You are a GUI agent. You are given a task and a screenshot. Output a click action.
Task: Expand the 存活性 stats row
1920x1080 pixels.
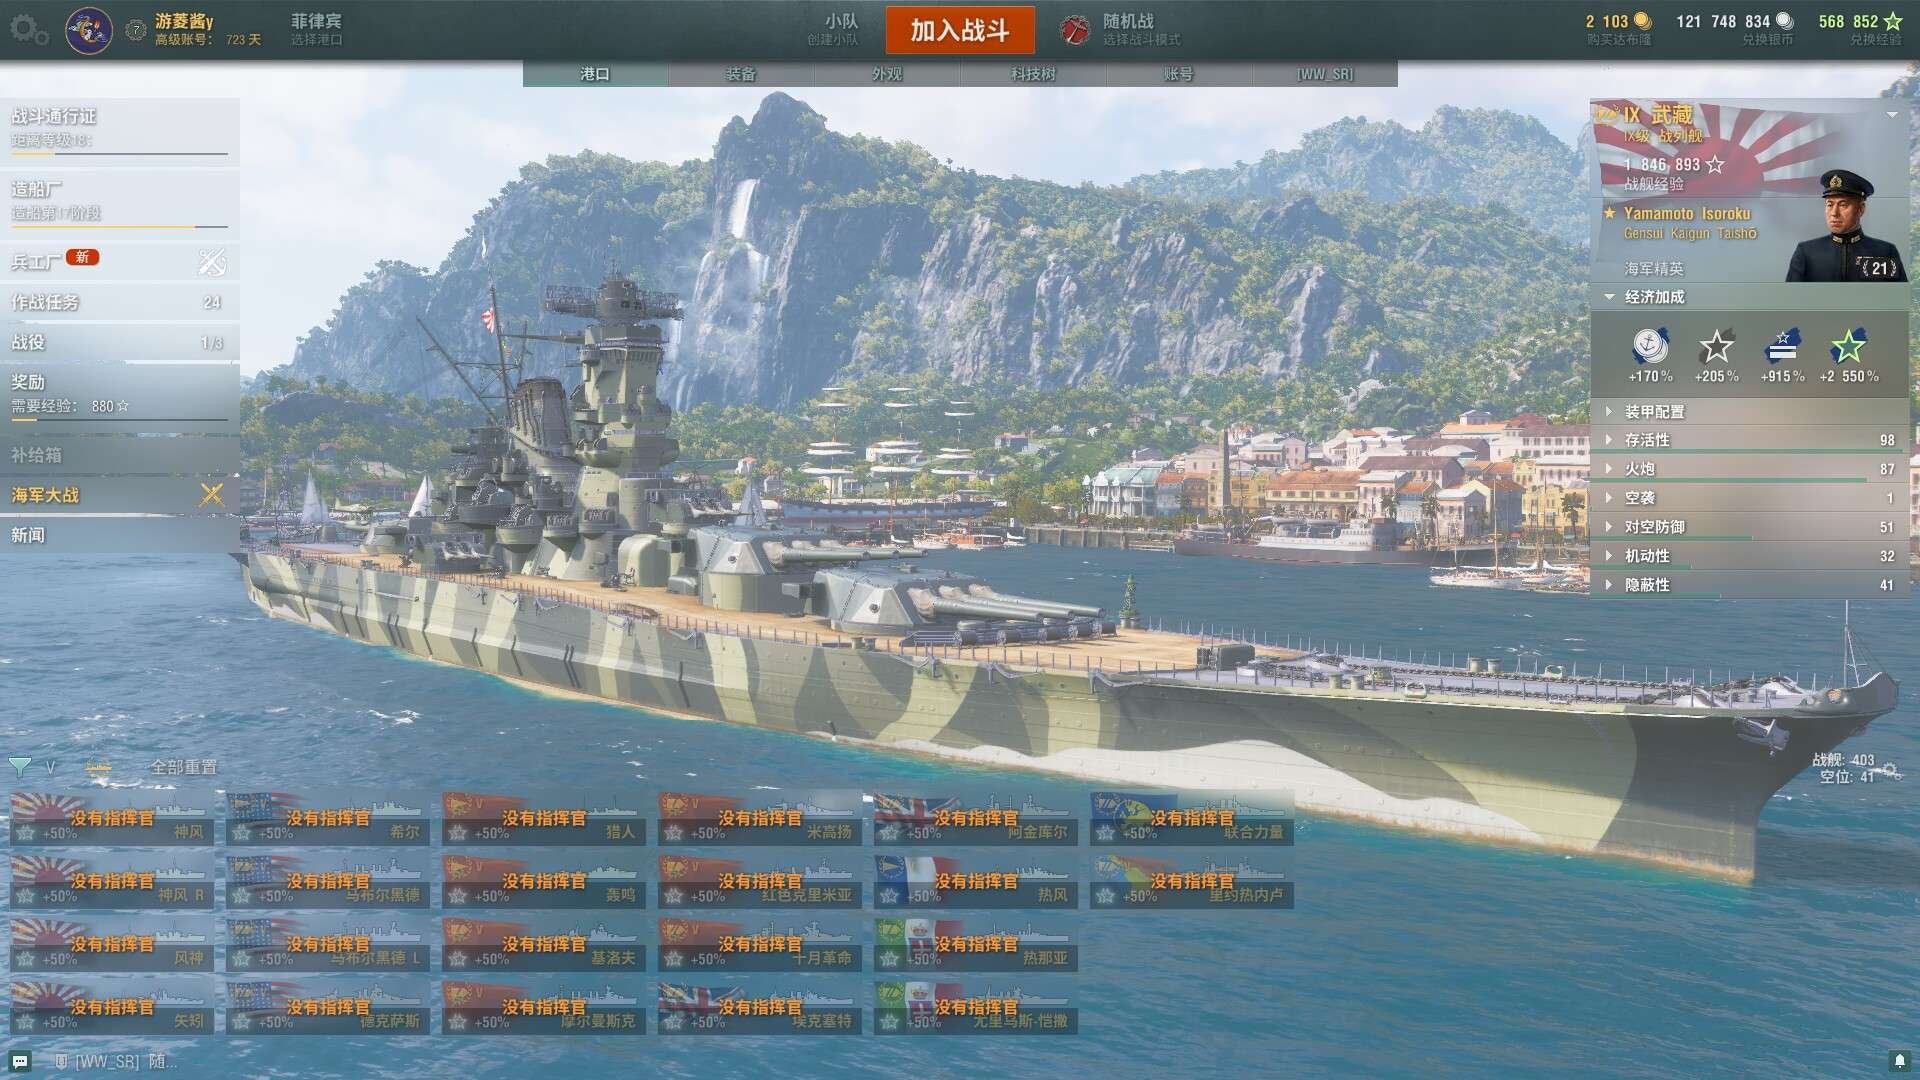1750,440
